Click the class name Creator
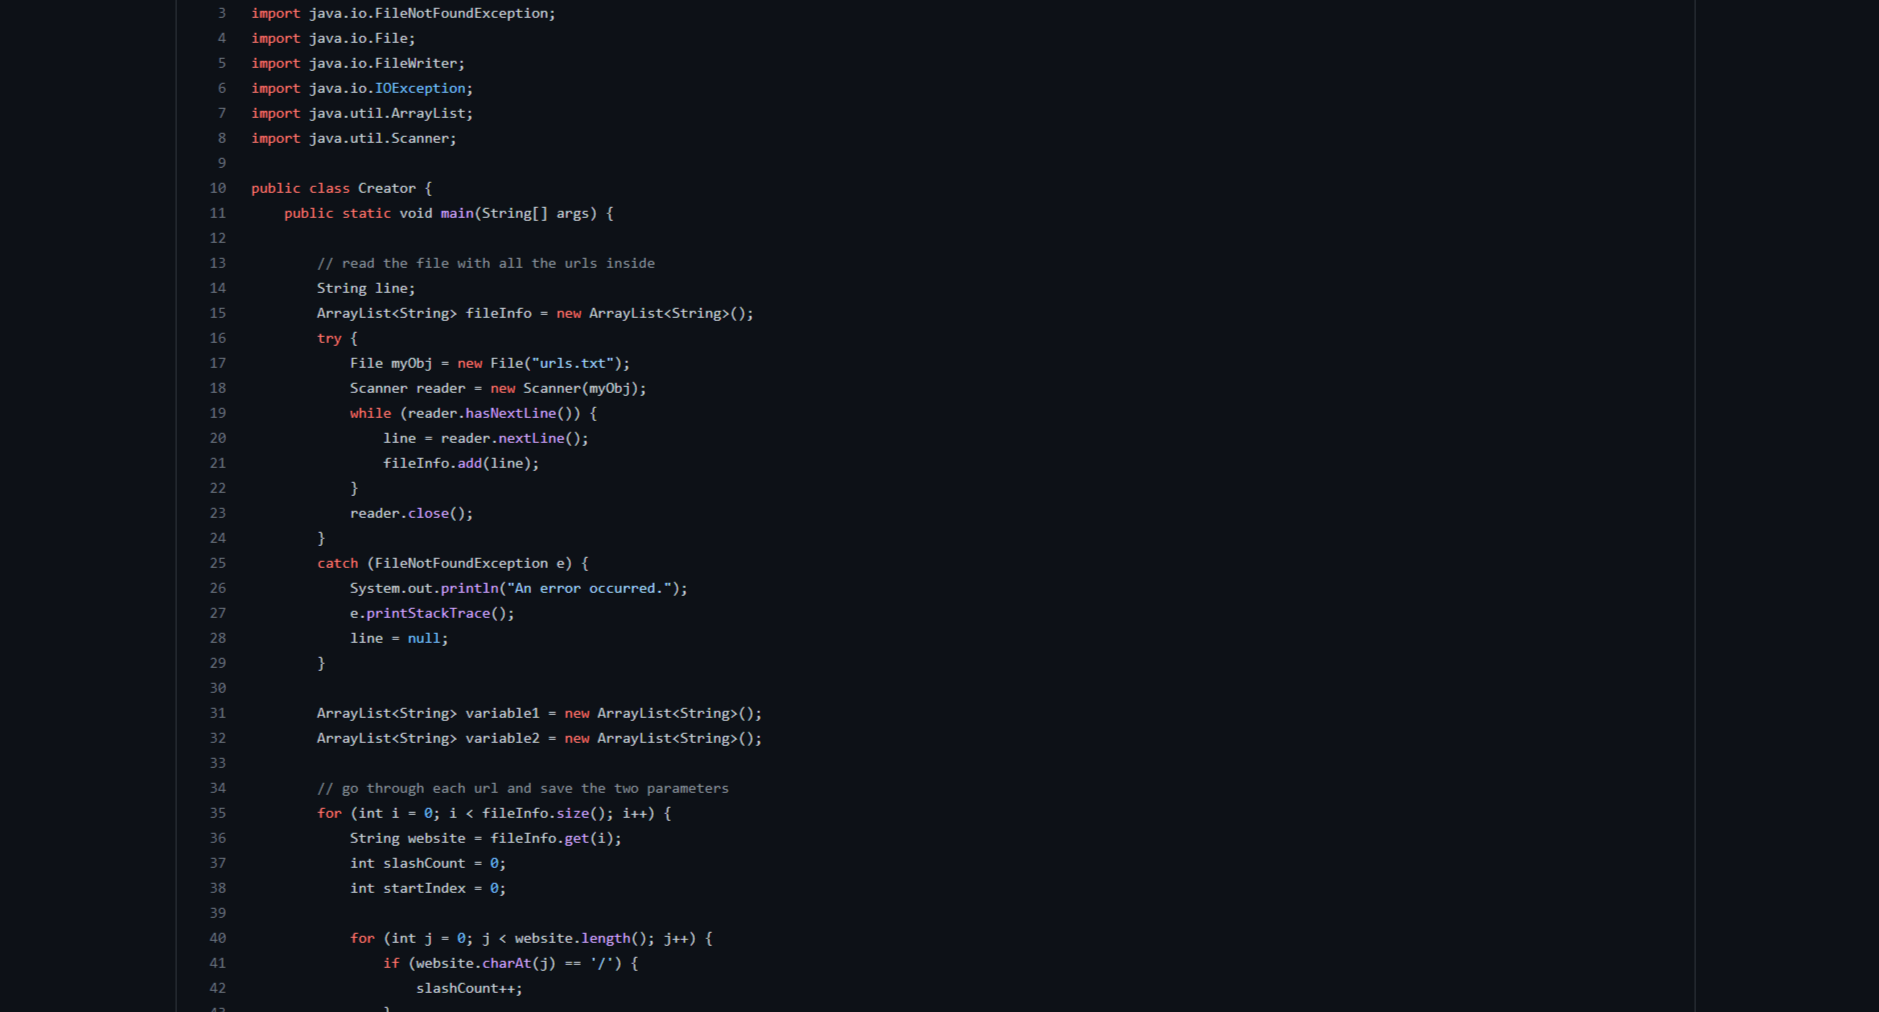This screenshot has height=1012, width=1879. (387, 188)
